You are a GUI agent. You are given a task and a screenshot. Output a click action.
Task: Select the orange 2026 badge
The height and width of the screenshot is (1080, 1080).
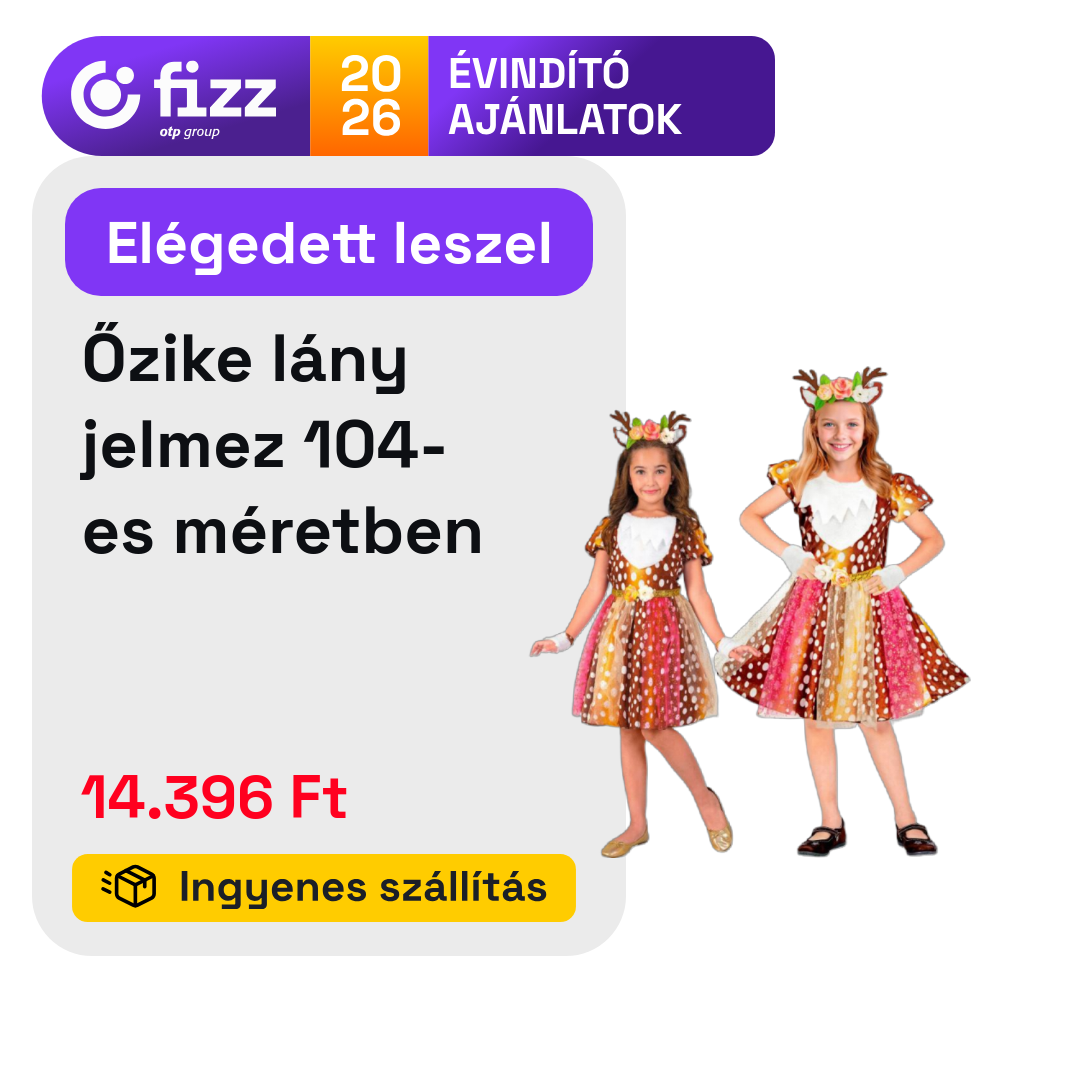click(369, 96)
